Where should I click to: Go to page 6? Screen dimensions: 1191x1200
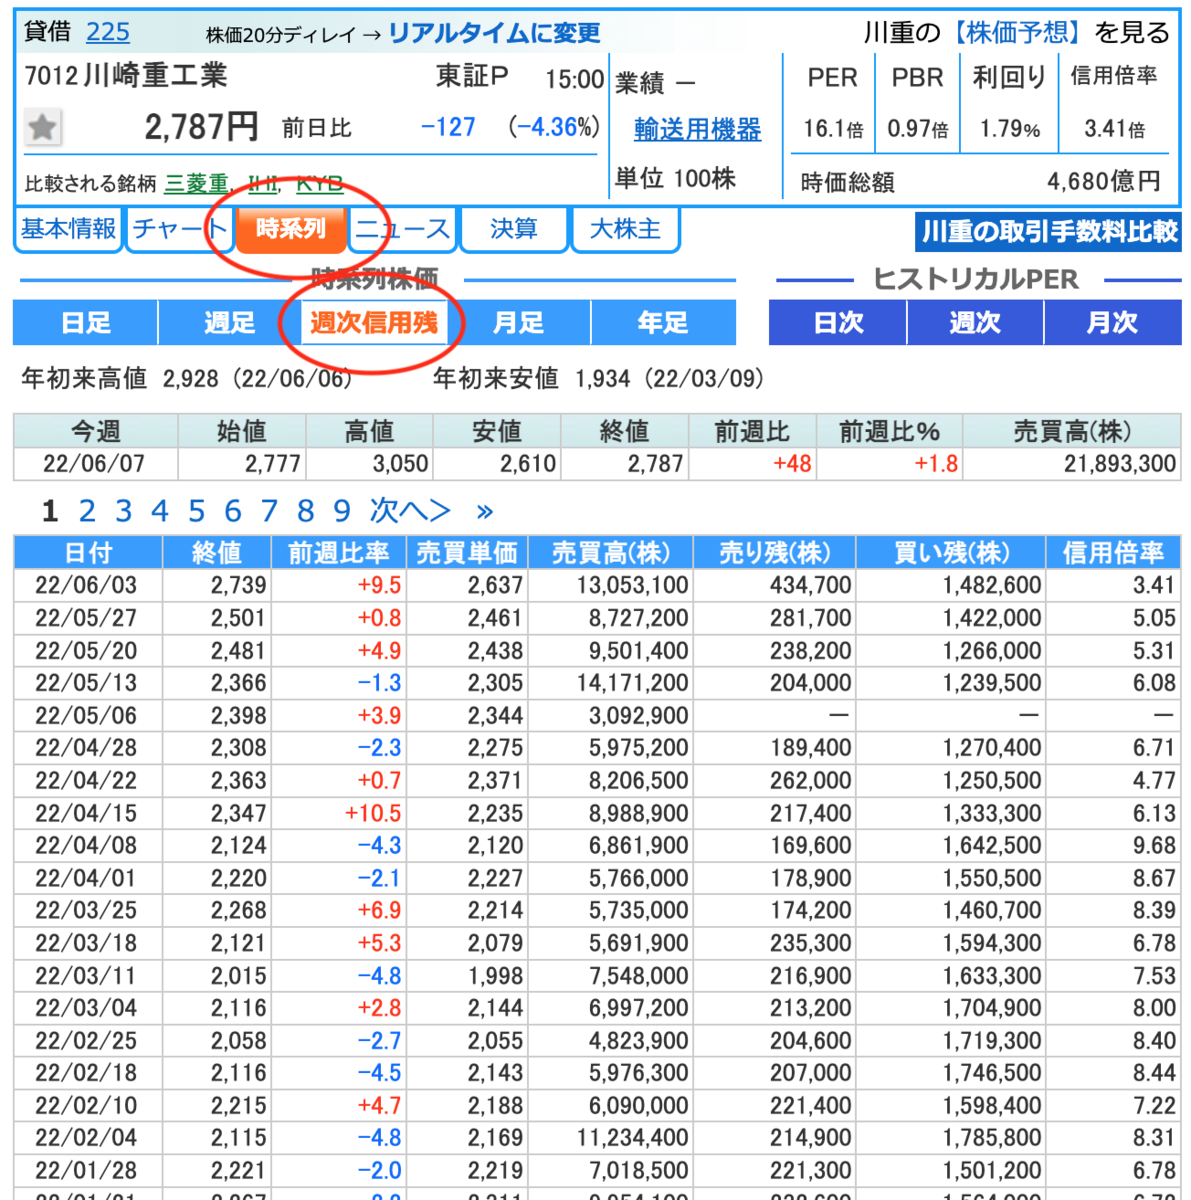(x=233, y=512)
